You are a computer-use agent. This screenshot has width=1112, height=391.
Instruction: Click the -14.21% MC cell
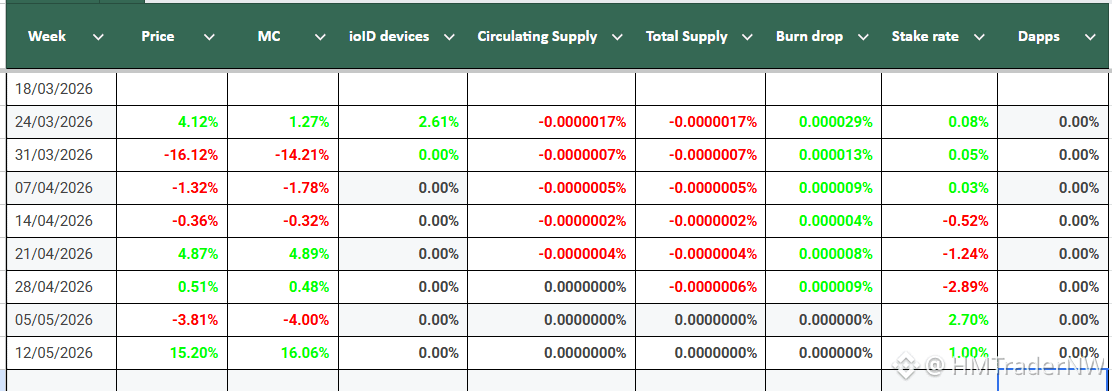click(x=283, y=155)
